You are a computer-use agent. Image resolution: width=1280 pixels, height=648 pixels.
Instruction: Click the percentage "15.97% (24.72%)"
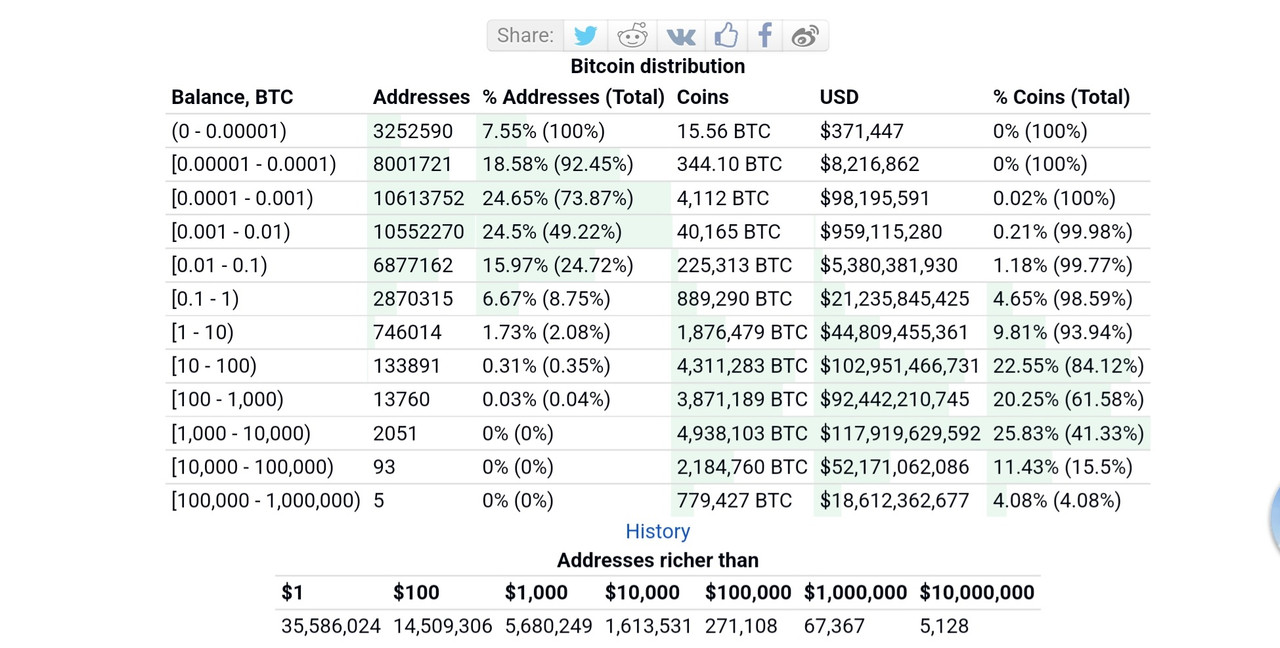558,265
